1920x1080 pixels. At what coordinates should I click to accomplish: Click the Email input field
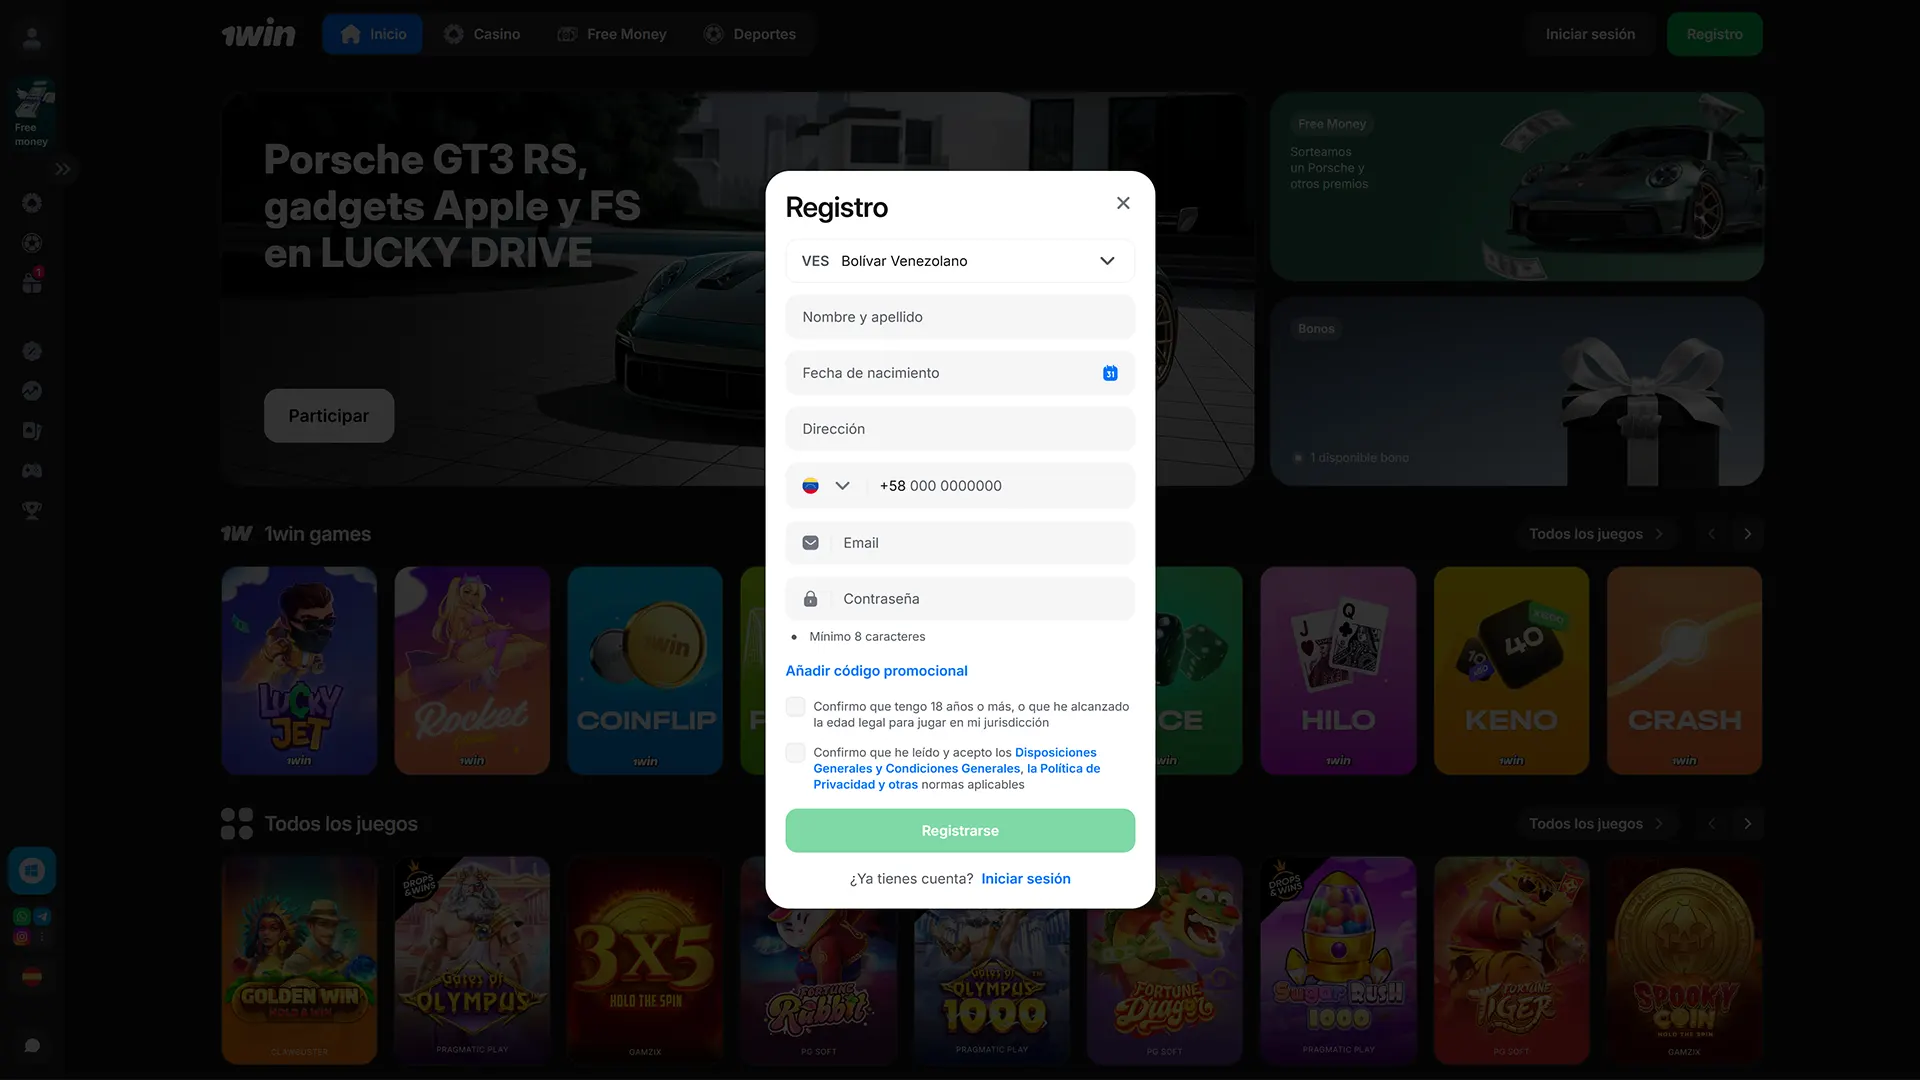[x=959, y=543]
